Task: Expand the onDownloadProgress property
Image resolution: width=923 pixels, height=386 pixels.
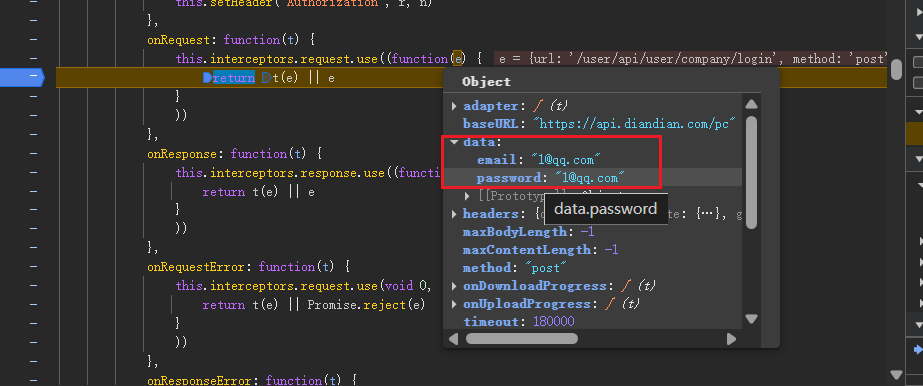Action: [x=454, y=286]
